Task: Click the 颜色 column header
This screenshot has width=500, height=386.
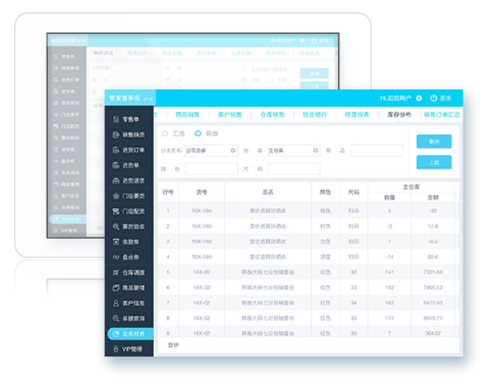Action: [325, 192]
